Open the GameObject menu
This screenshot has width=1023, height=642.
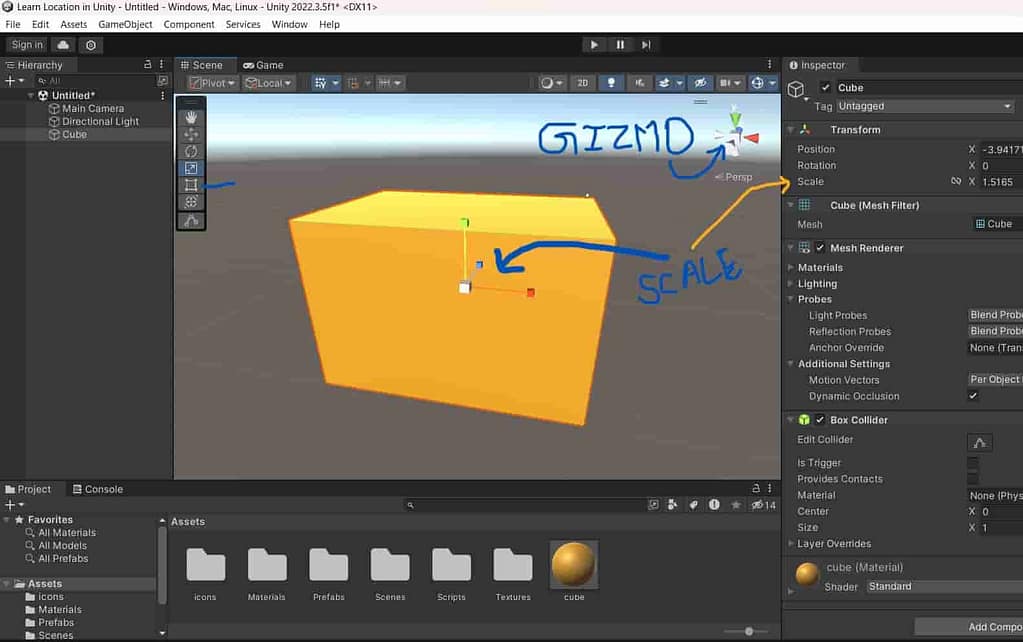coord(126,24)
